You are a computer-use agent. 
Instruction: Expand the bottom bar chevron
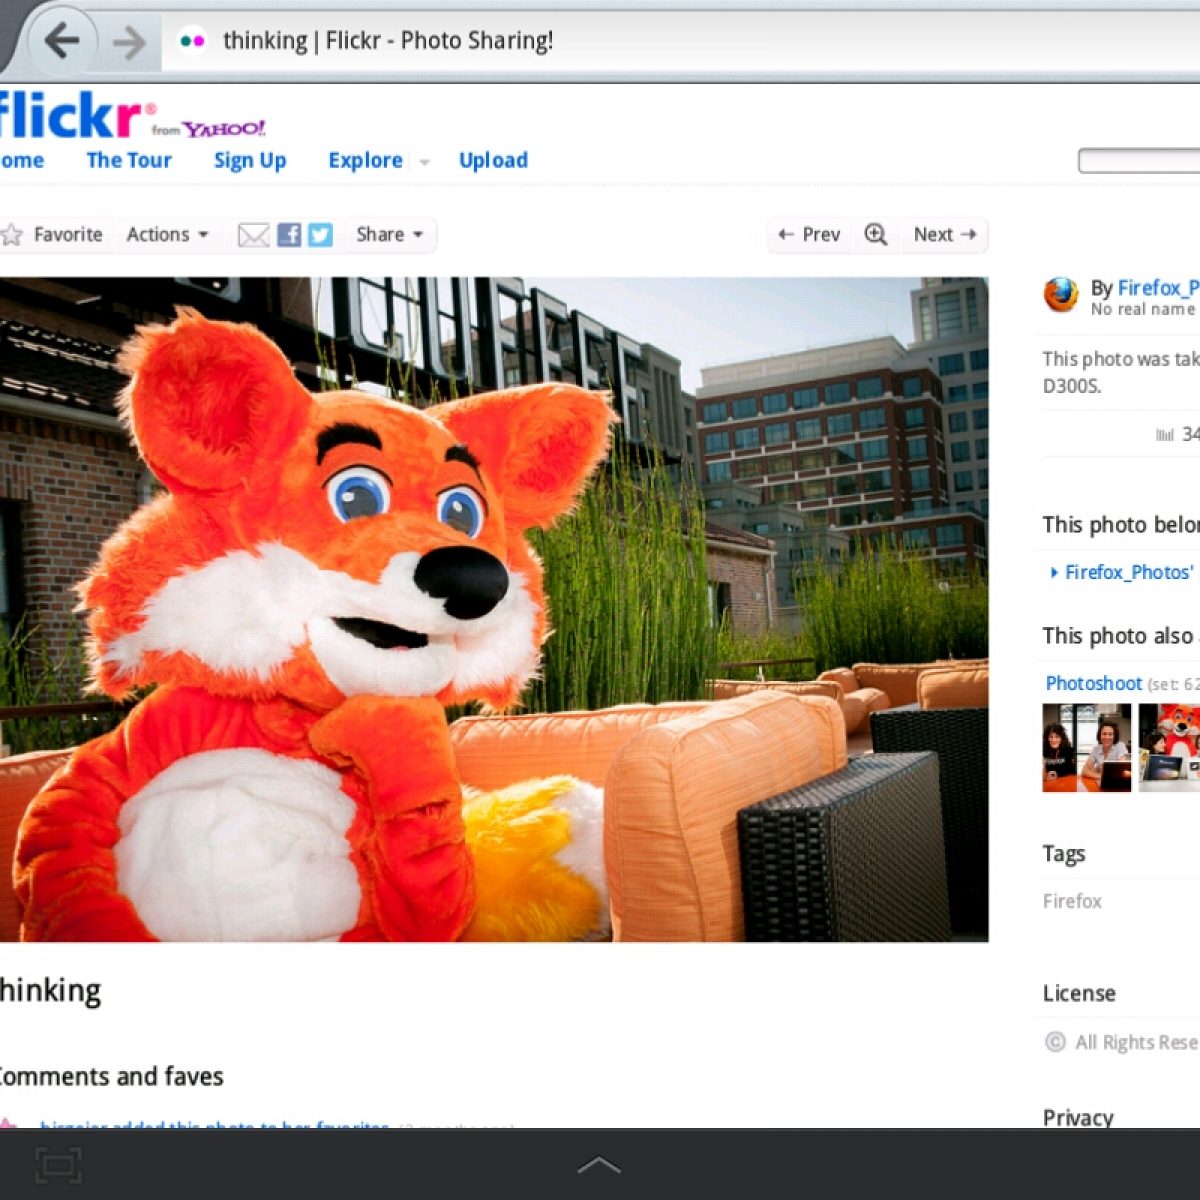[x=599, y=1165]
